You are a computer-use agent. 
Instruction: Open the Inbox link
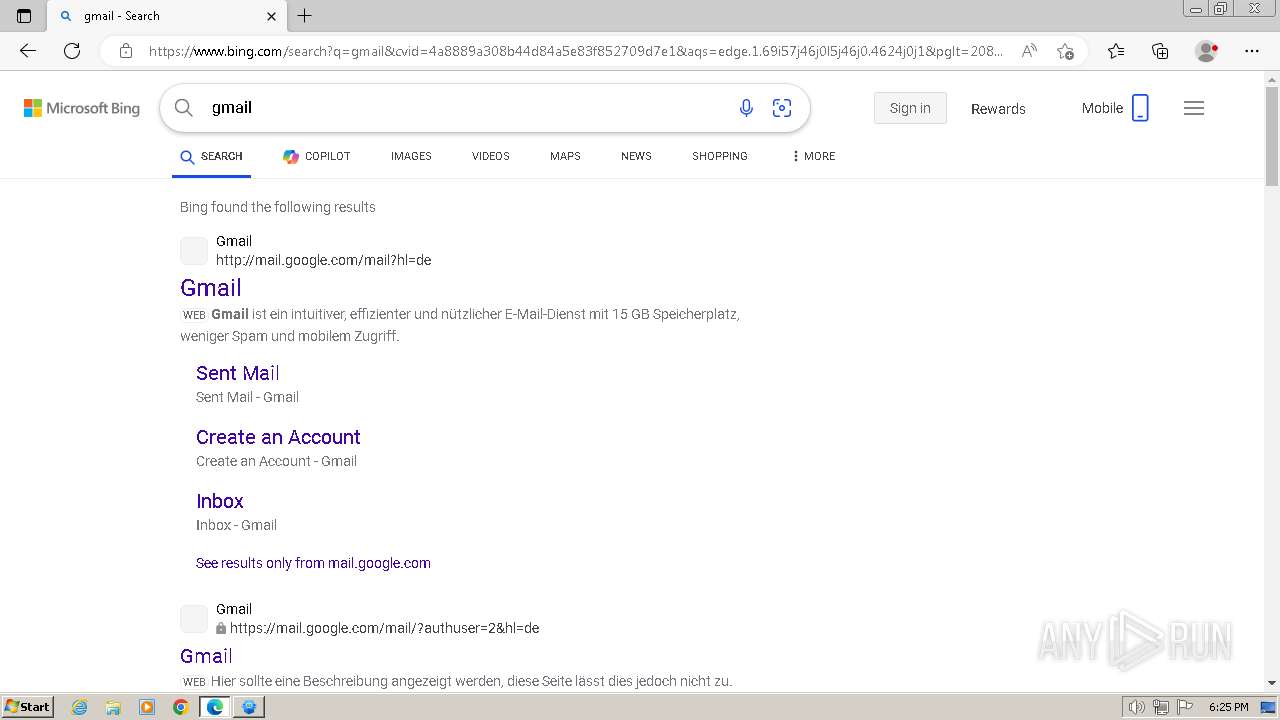point(220,501)
